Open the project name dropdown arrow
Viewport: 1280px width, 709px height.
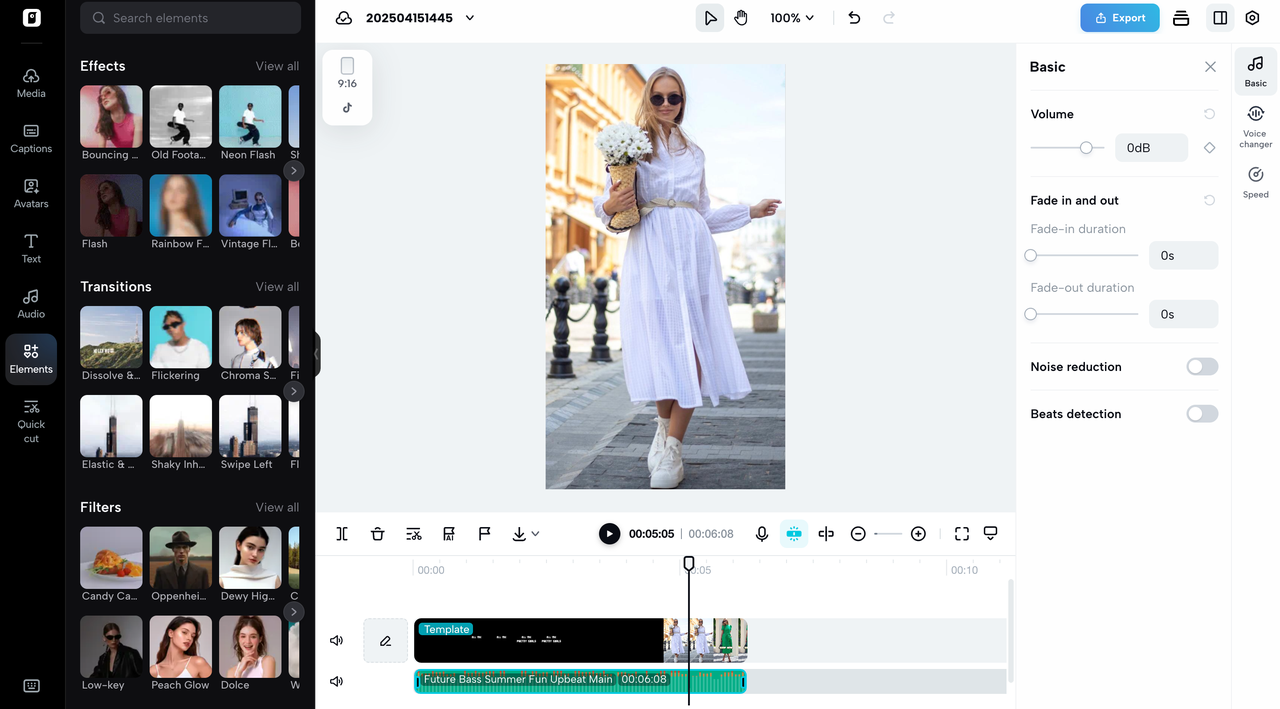(x=470, y=18)
